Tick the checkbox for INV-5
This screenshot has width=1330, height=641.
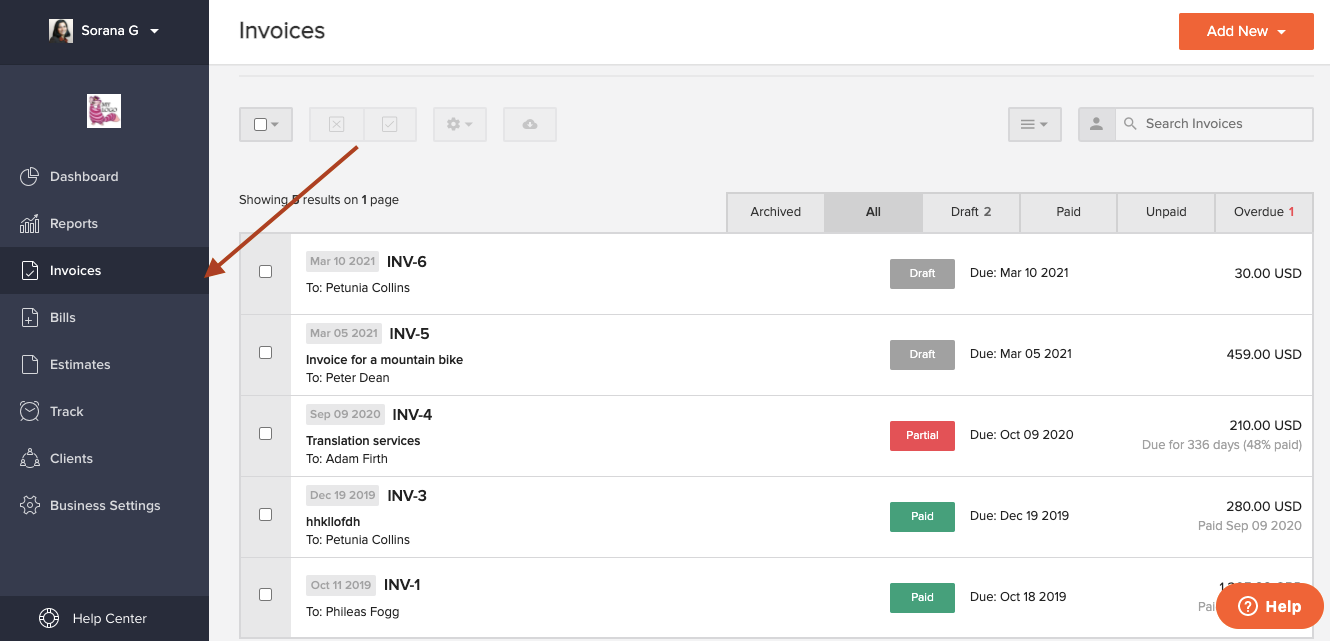pos(265,352)
